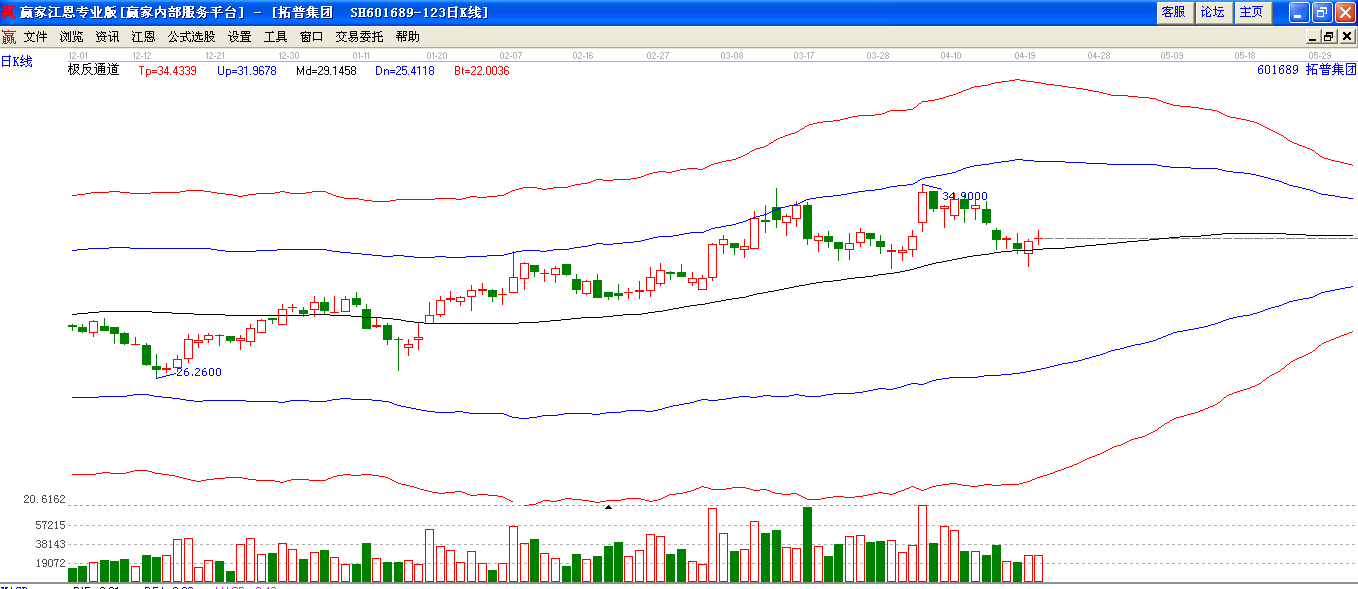
Task: Click the 19072 volume axis label
Action: [50, 563]
